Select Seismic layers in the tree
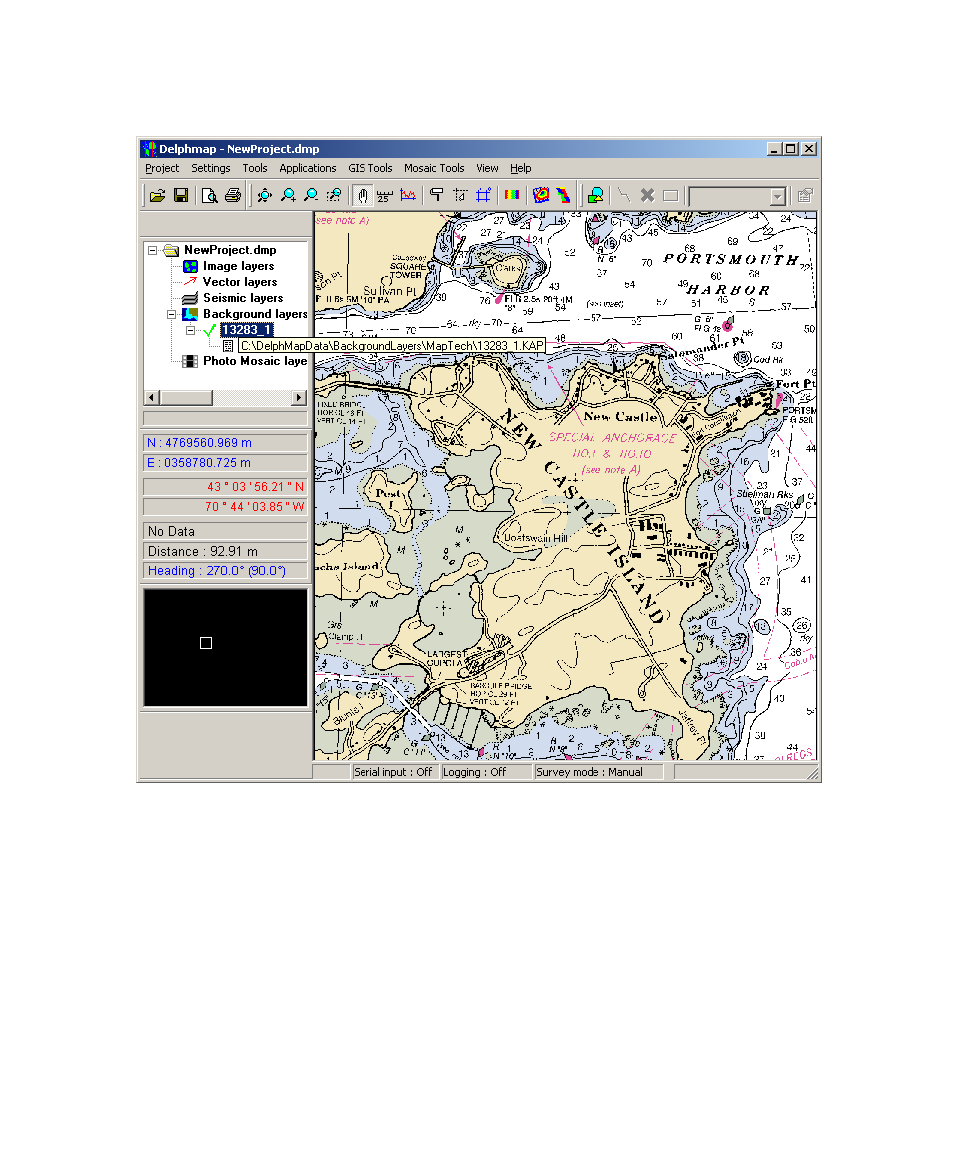Viewport: 954px width, 1159px height. [242, 298]
